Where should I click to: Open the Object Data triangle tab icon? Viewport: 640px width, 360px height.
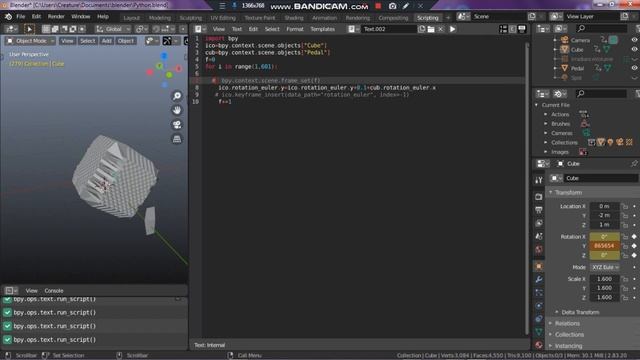click(539, 332)
